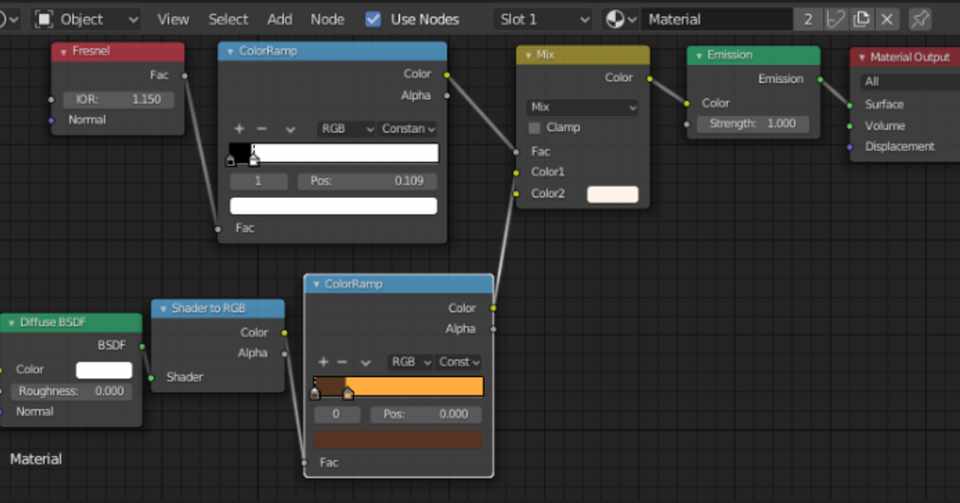This screenshot has height=503, width=960.
Task: Unlink the material with the X icon
Action: pyautogui.click(x=887, y=20)
